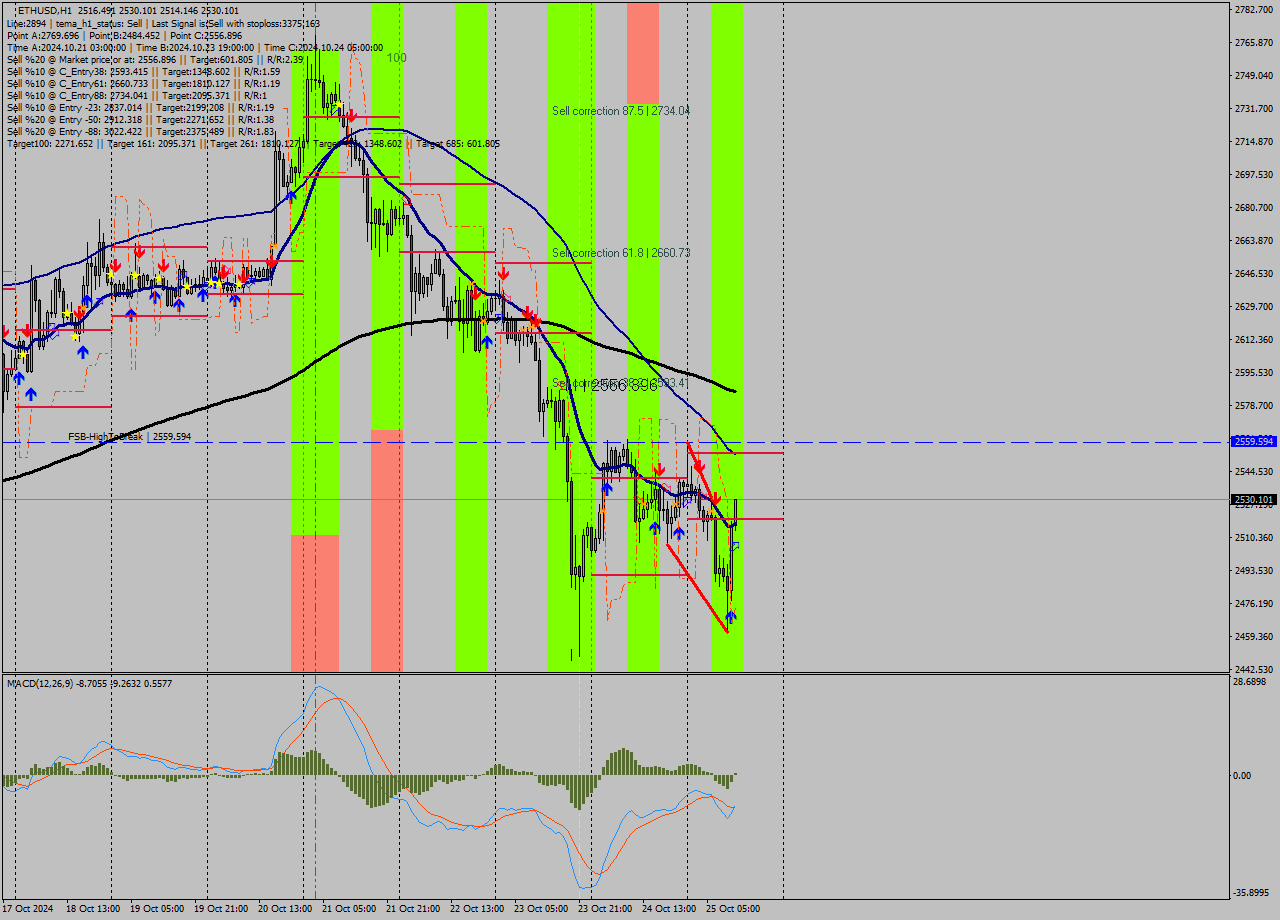Click MACD scale value -35.8995
Image resolution: width=1280 pixels, height=920 pixels.
tap(1253, 893)
